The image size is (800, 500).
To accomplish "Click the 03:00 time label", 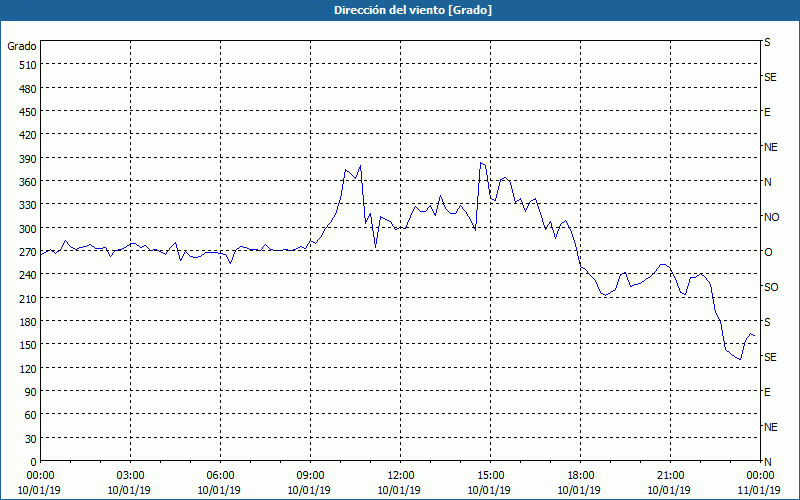I will (130, 476).
